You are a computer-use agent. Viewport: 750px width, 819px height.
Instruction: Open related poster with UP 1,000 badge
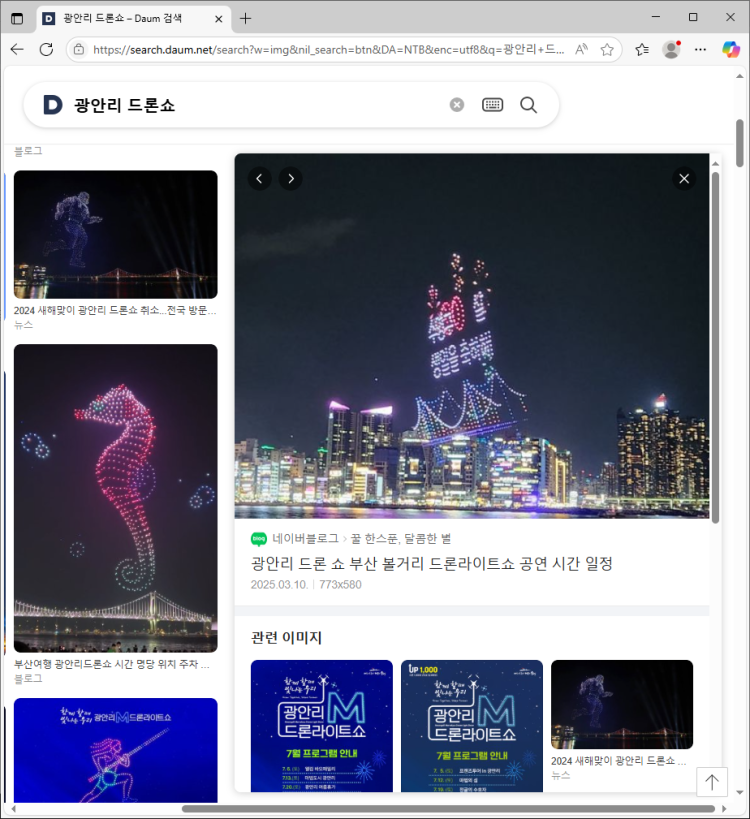click(472, 726)
